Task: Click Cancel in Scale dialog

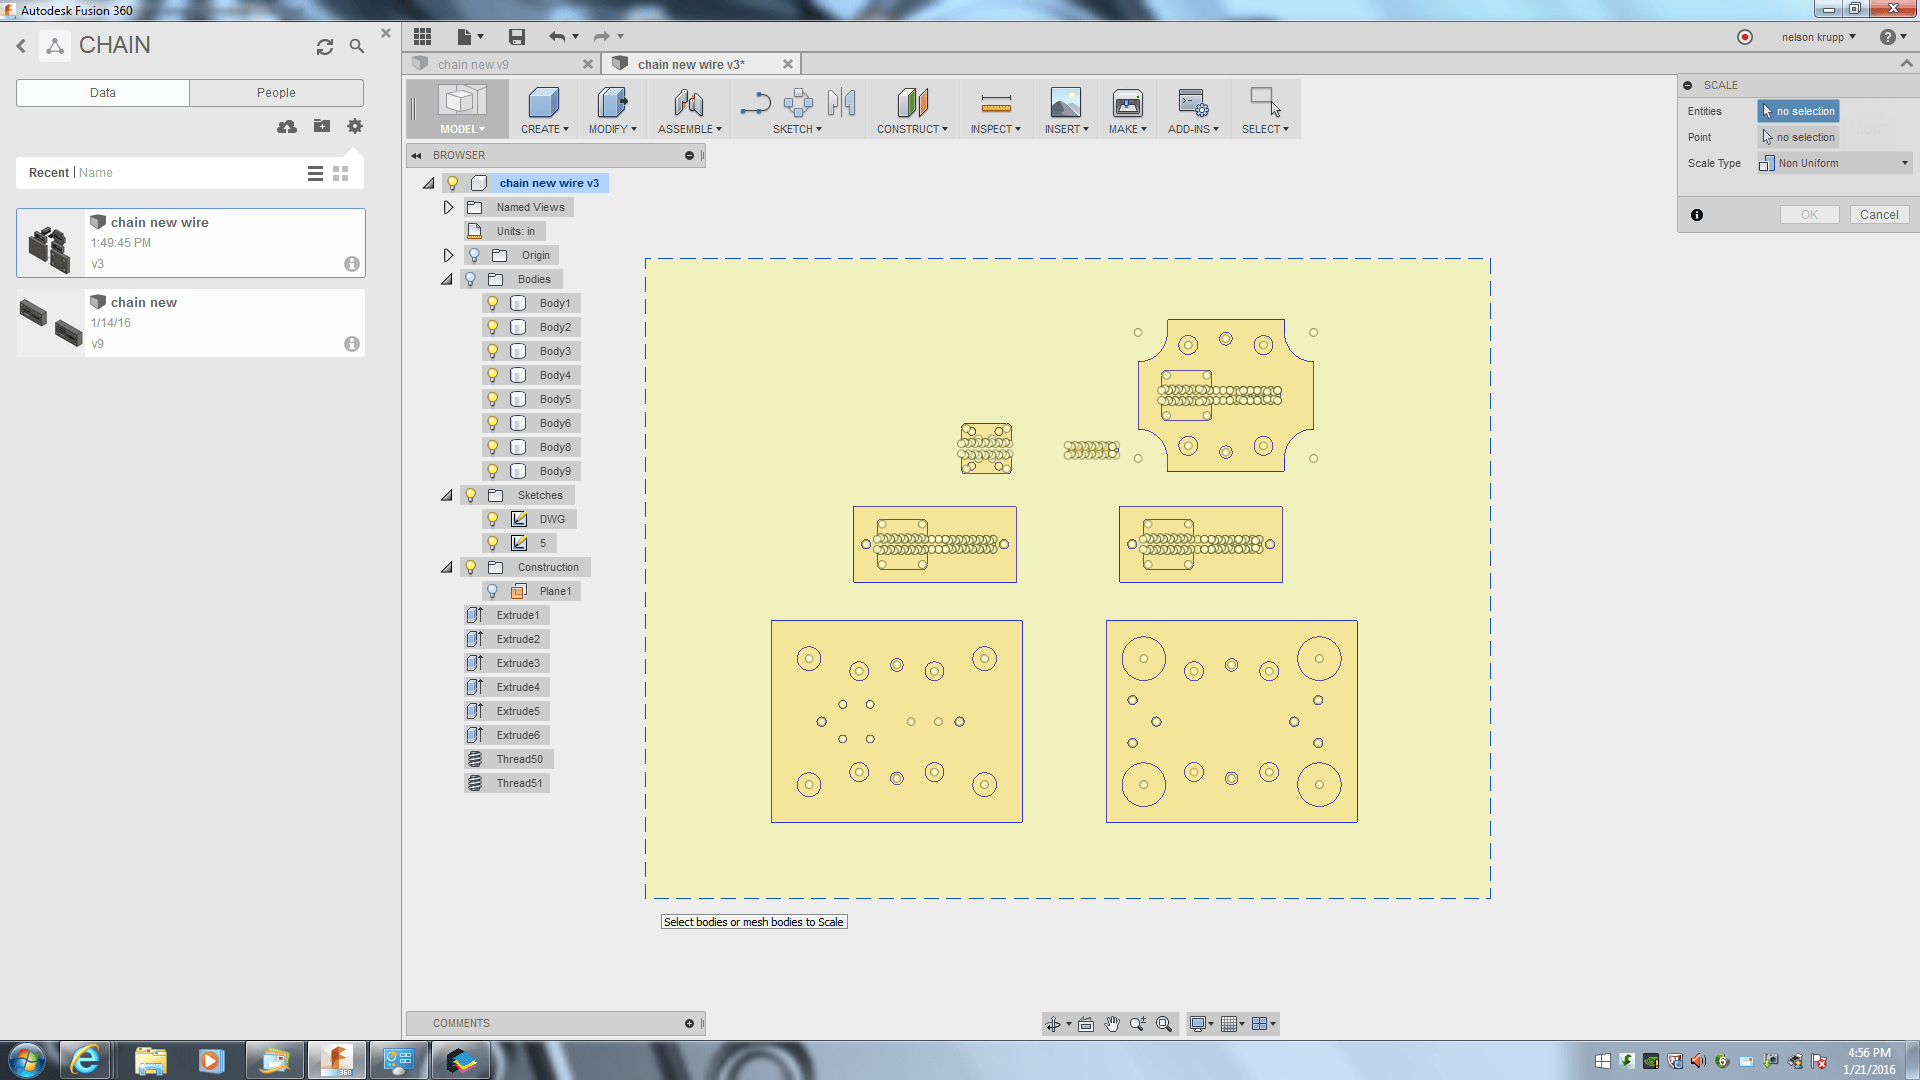Action: (1879, 215)
